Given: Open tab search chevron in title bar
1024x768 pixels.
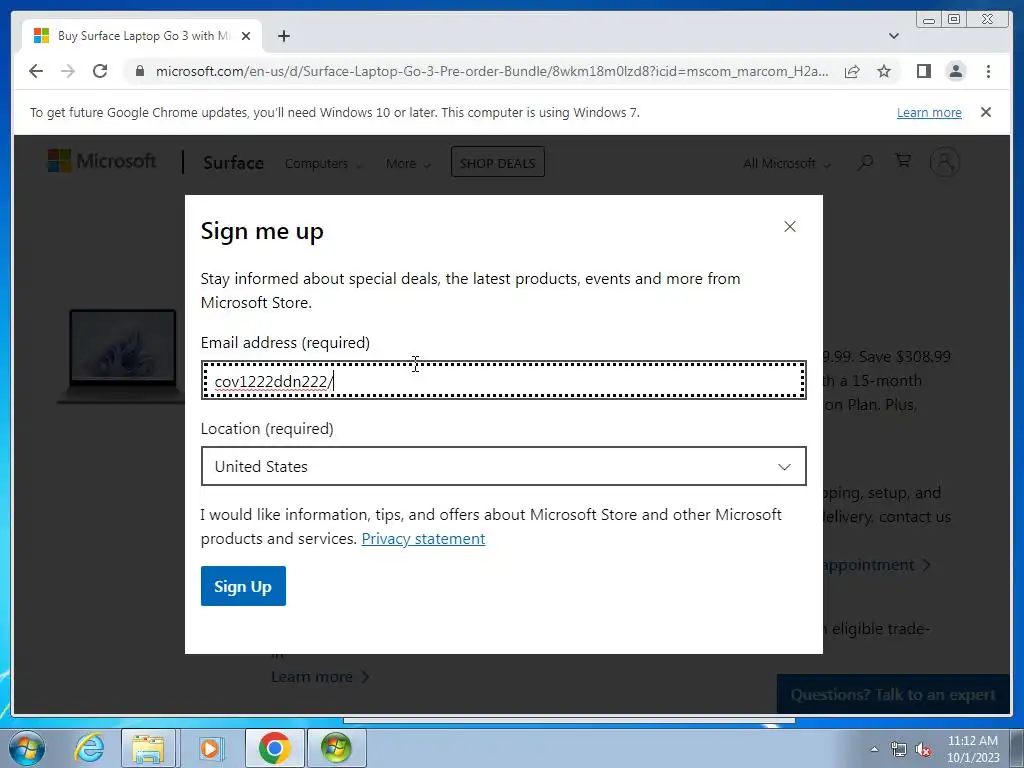Looking at the screenshot, I should pyautogui.click(x=893, y=36).
